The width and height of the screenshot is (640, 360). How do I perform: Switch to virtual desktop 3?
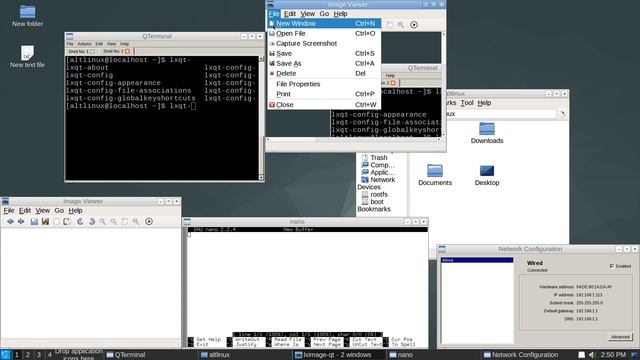[39, 355]
